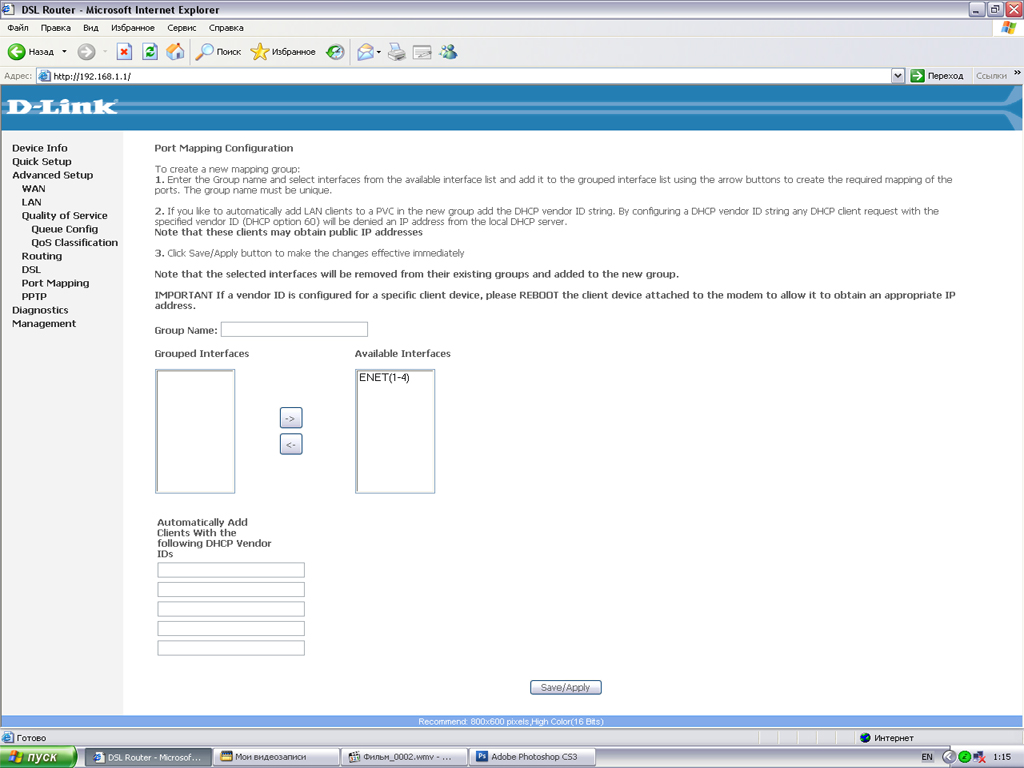Open the Mail icon dropdown arrow

point(379,51)
